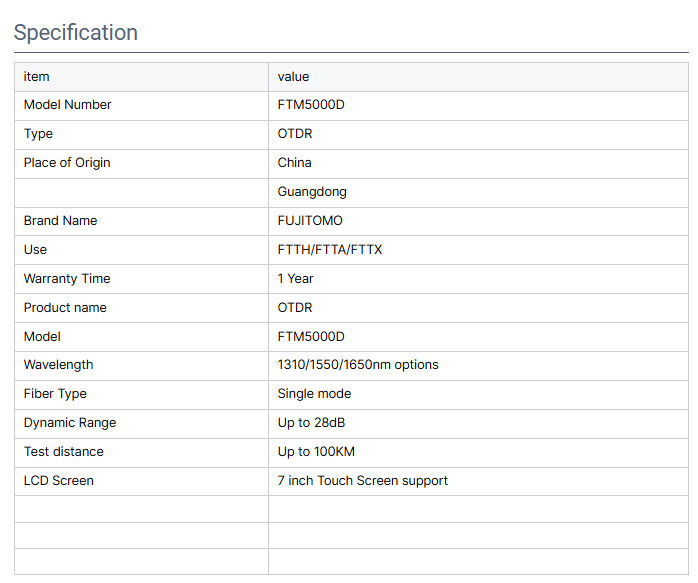Select the 7 inch Touch Screen support value
Image resolution: width=698 pixels, height=583 pixels.
click(362, 481)
